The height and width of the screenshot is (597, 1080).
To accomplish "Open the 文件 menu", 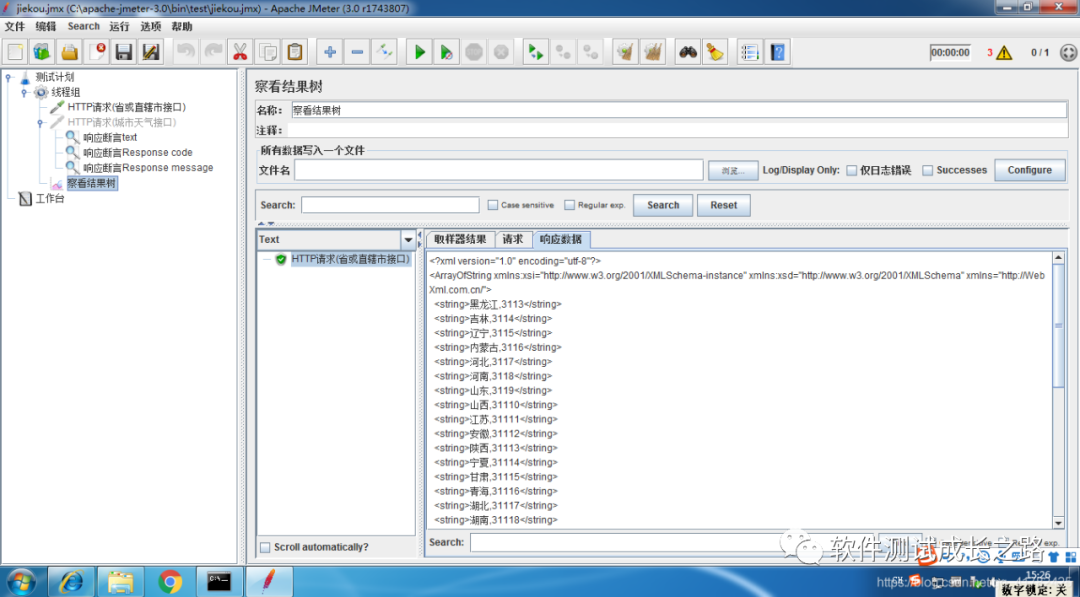I will (14, 26).
